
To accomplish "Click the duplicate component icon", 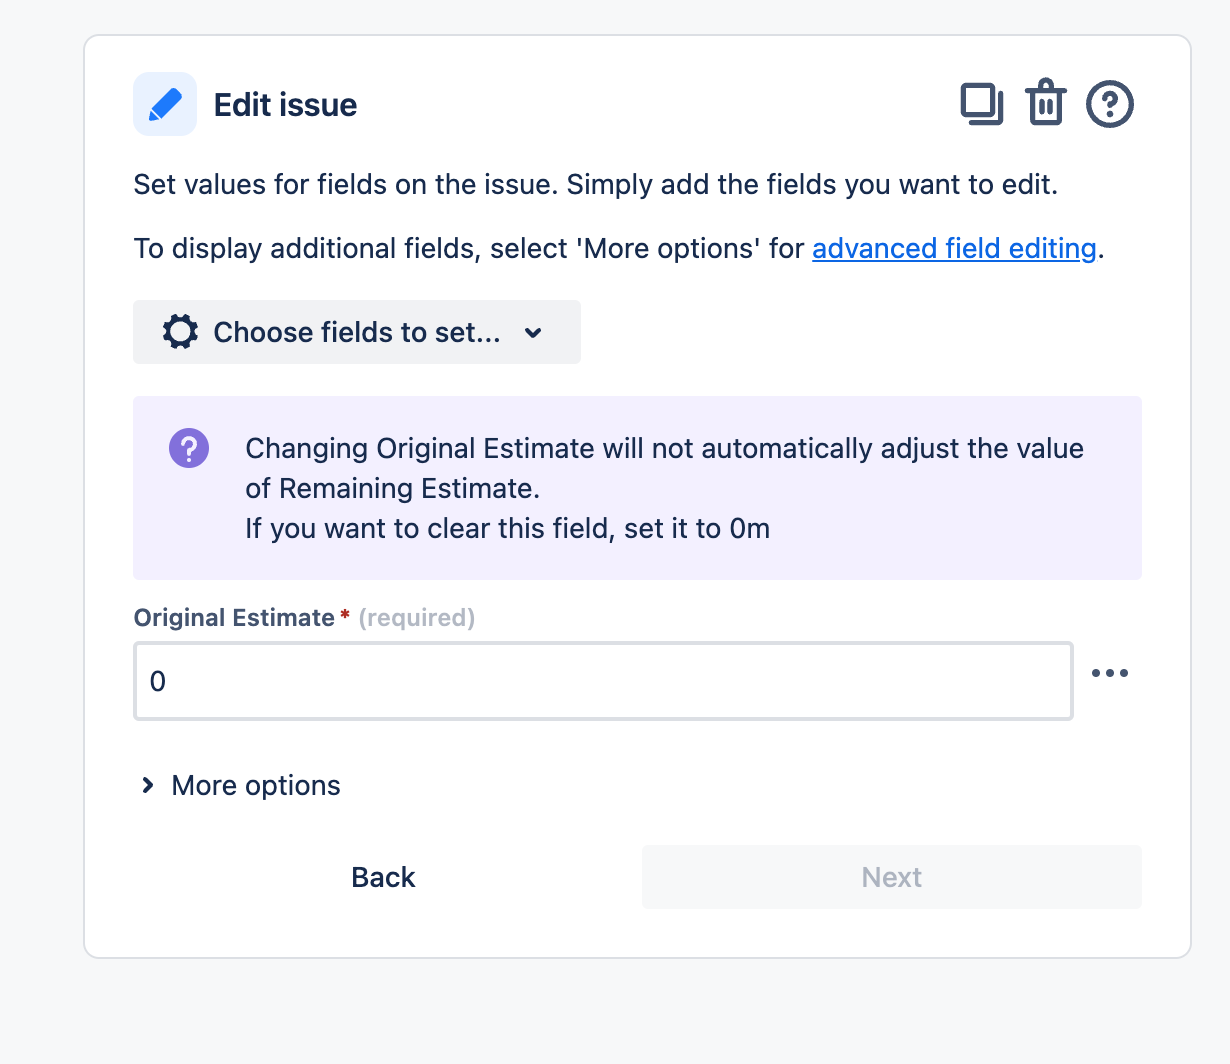I will pyautogui.click(x=981, y=103).
